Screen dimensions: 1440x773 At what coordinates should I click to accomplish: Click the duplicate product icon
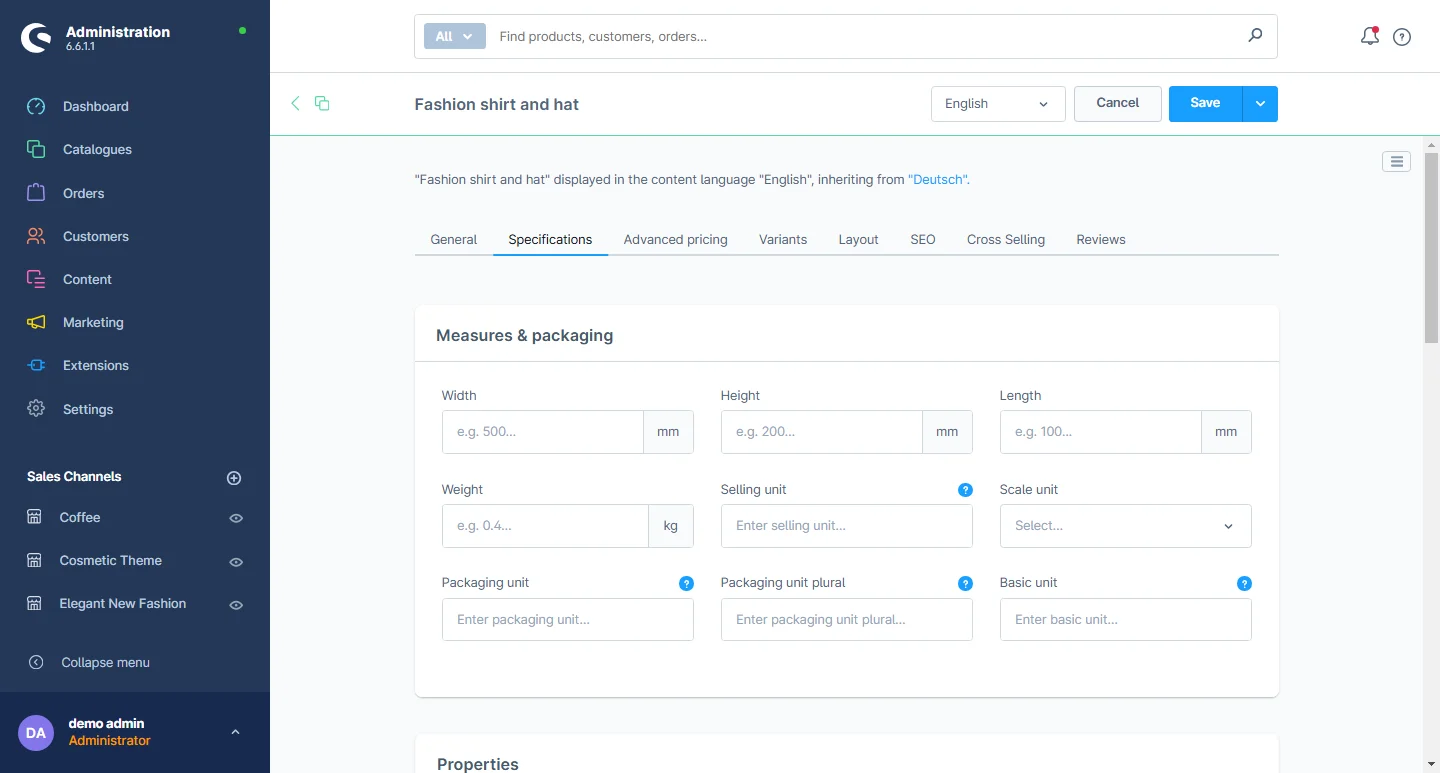coord(322,103)
